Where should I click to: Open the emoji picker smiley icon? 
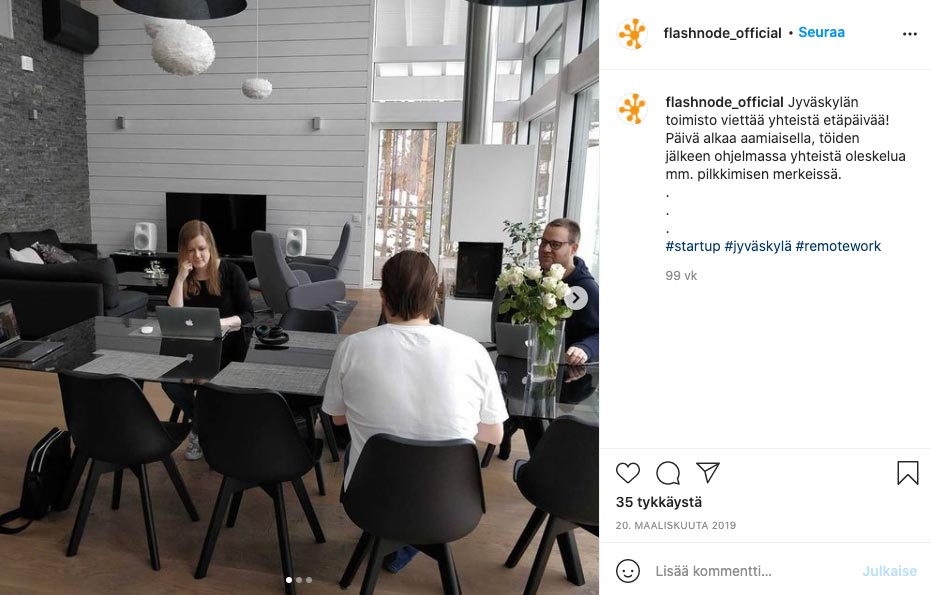pyautogui.click(x=628, y=571)
